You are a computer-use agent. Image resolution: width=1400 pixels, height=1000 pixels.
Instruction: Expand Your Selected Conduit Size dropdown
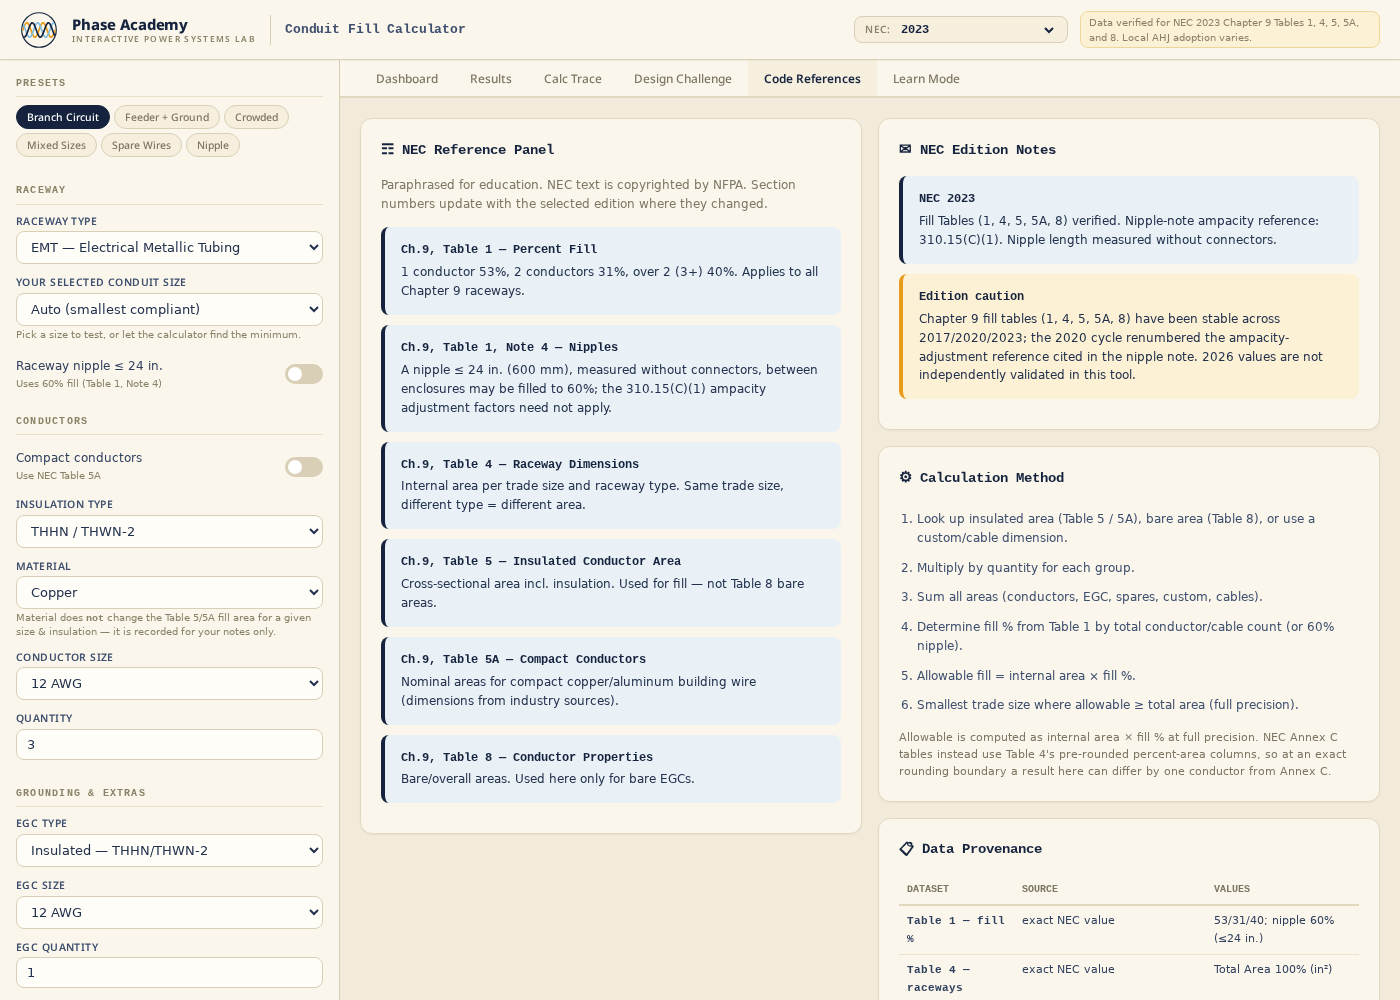click(169, 310)
